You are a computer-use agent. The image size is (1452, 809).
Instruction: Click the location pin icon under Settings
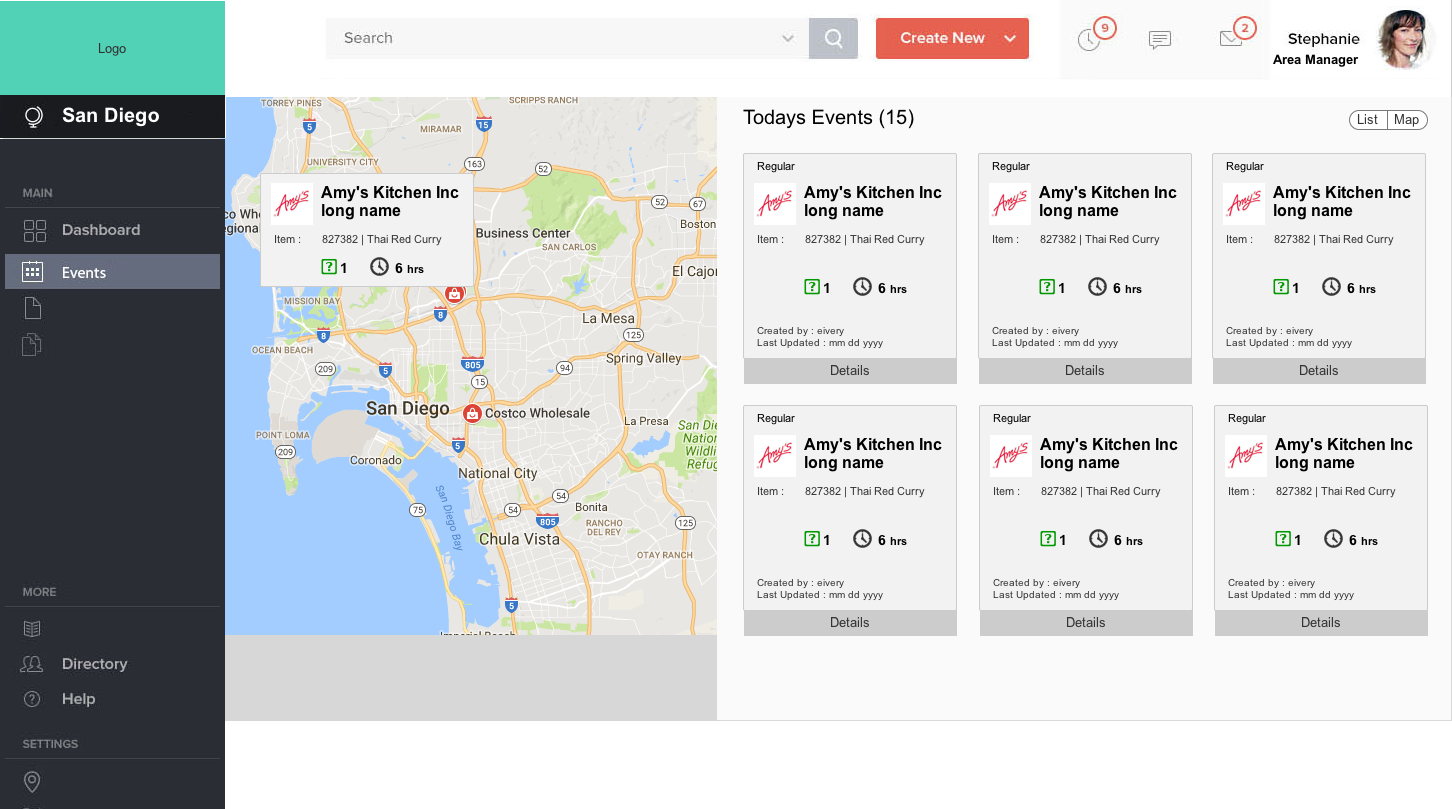(x=32, y=782)
